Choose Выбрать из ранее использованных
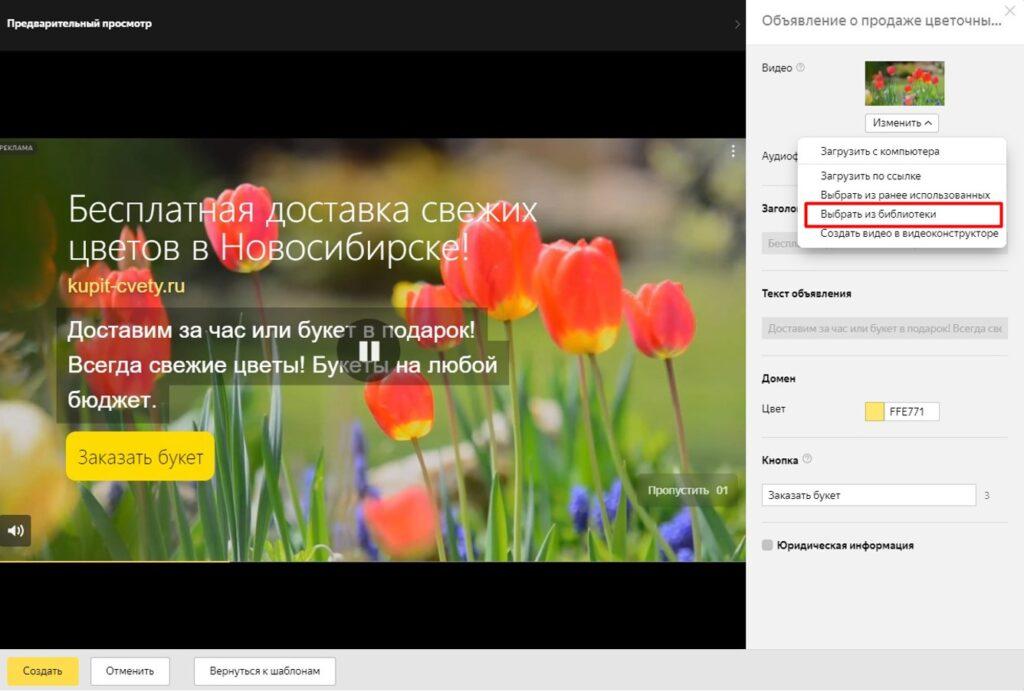Screen dimensions: 1024x692 pyautogui.click(x=904, y=195)
